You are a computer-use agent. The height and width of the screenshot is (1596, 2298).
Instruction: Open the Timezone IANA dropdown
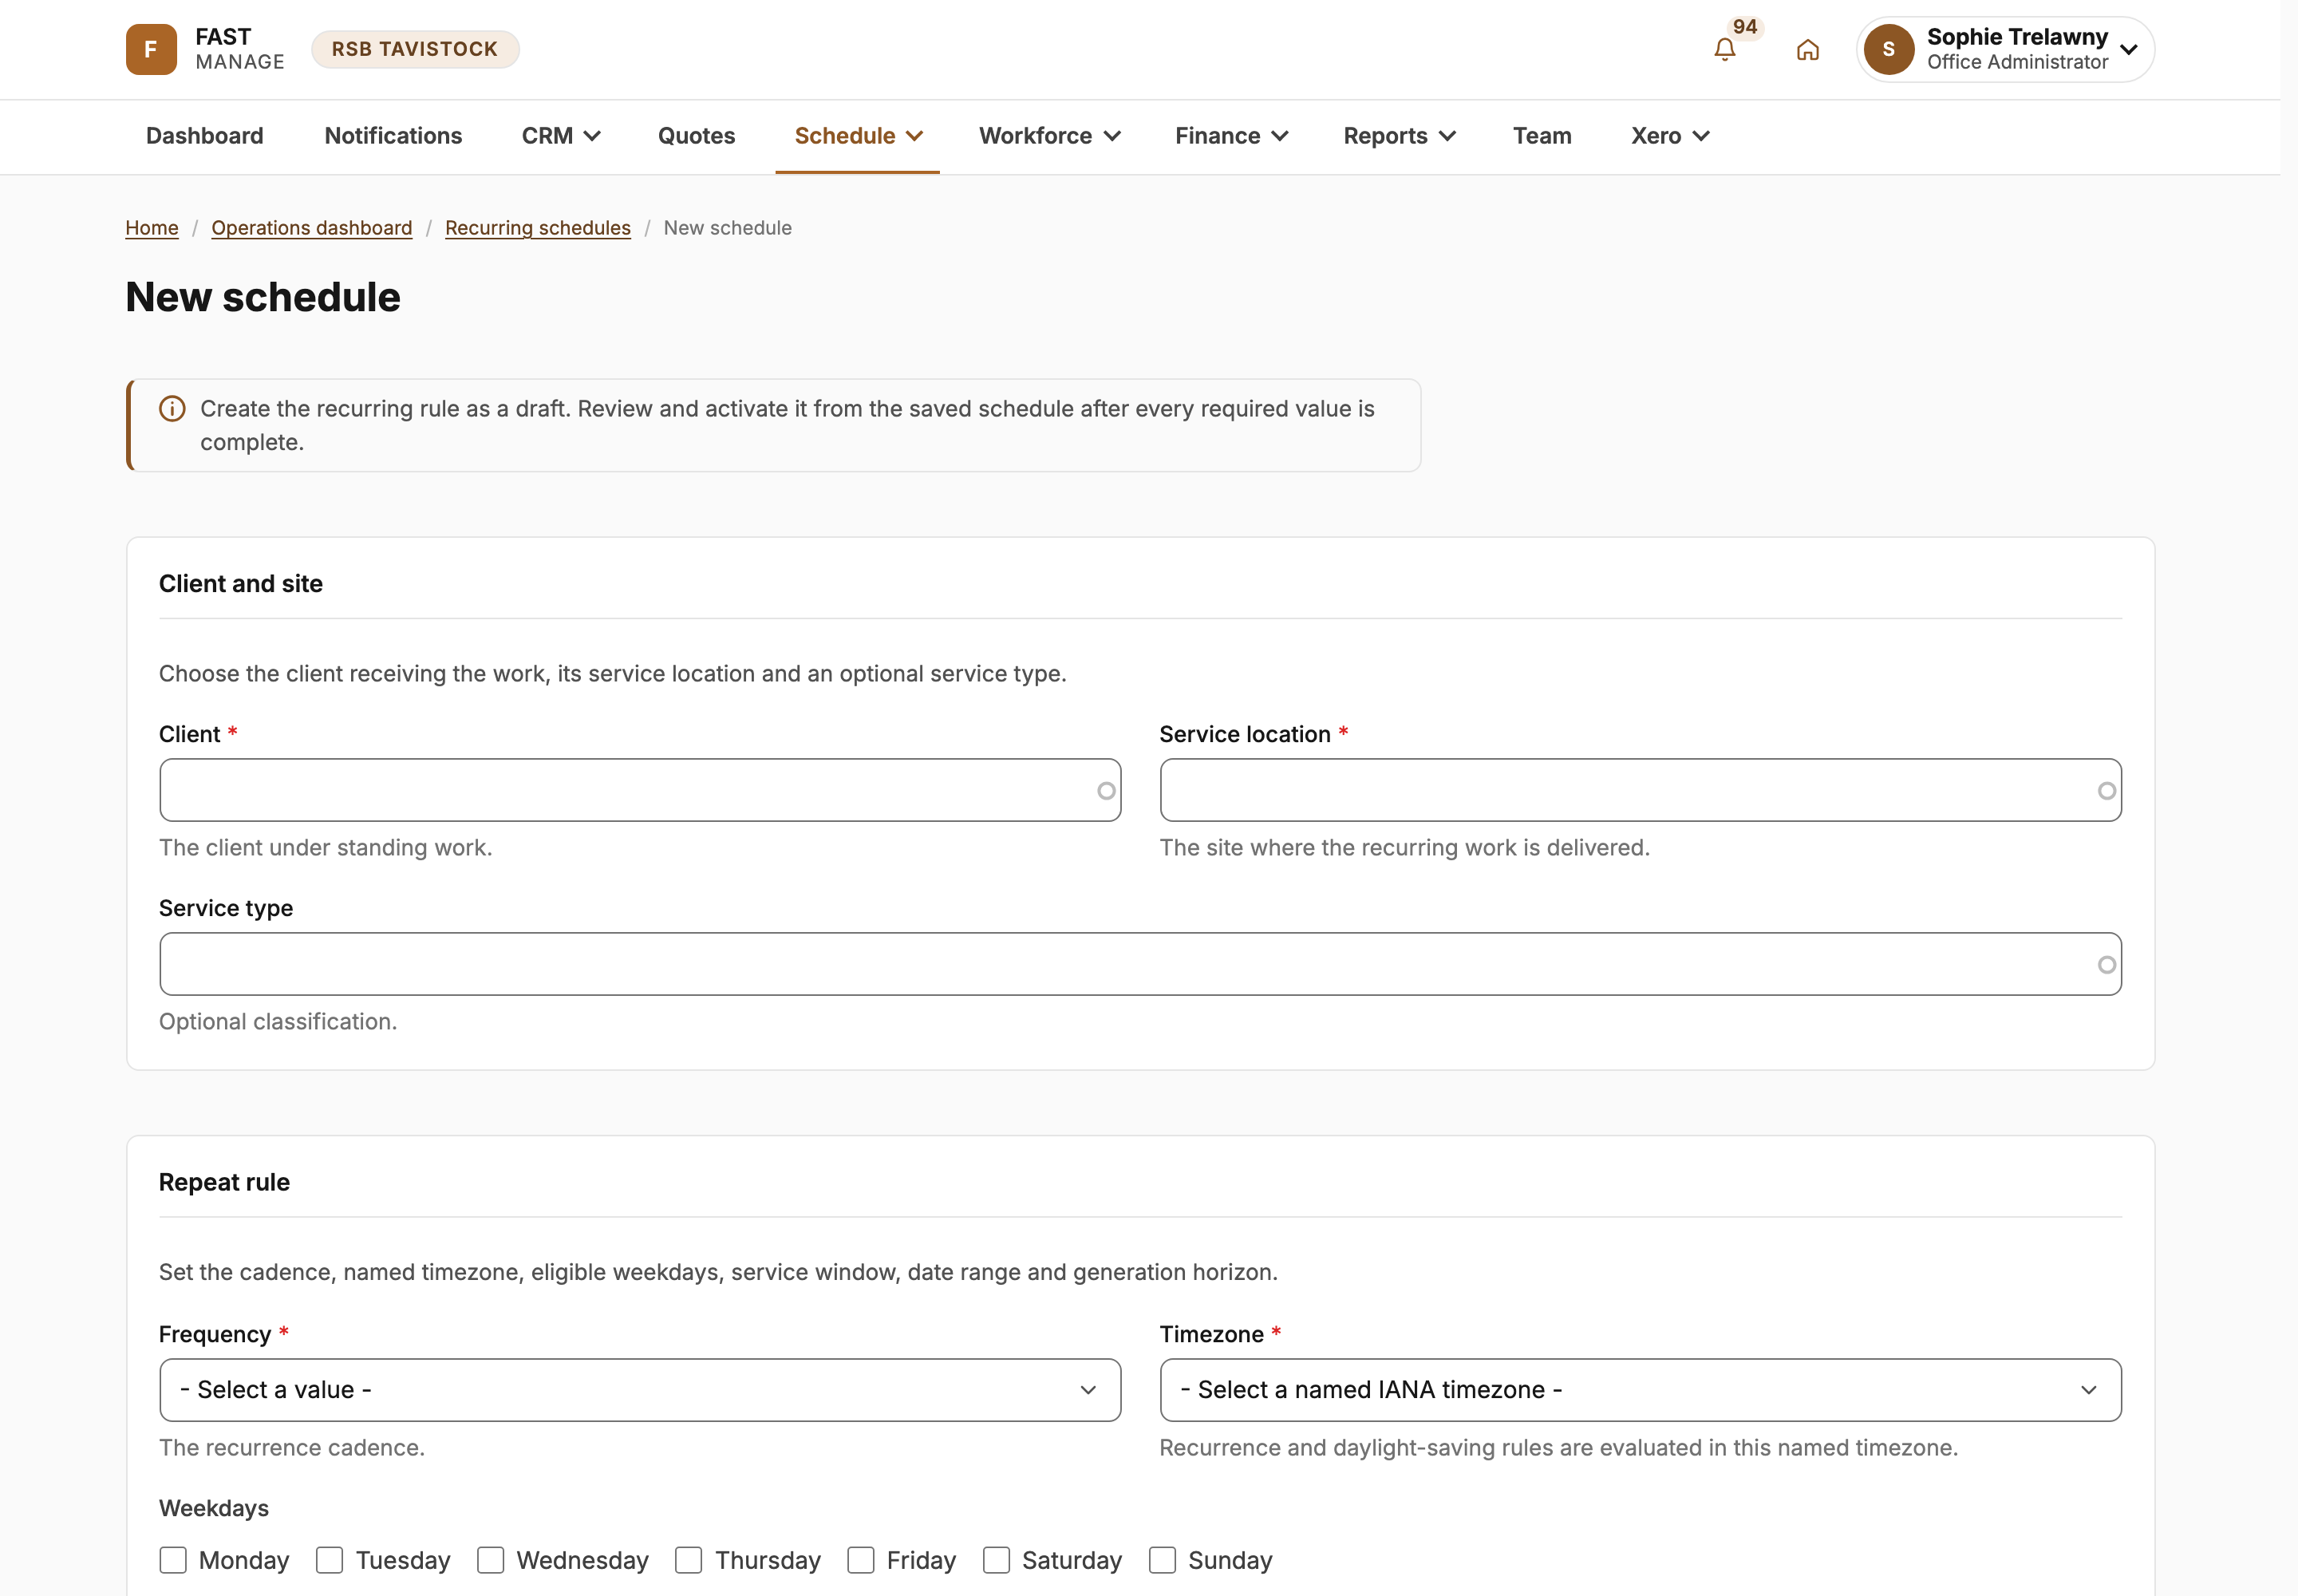(1640, 1390)
